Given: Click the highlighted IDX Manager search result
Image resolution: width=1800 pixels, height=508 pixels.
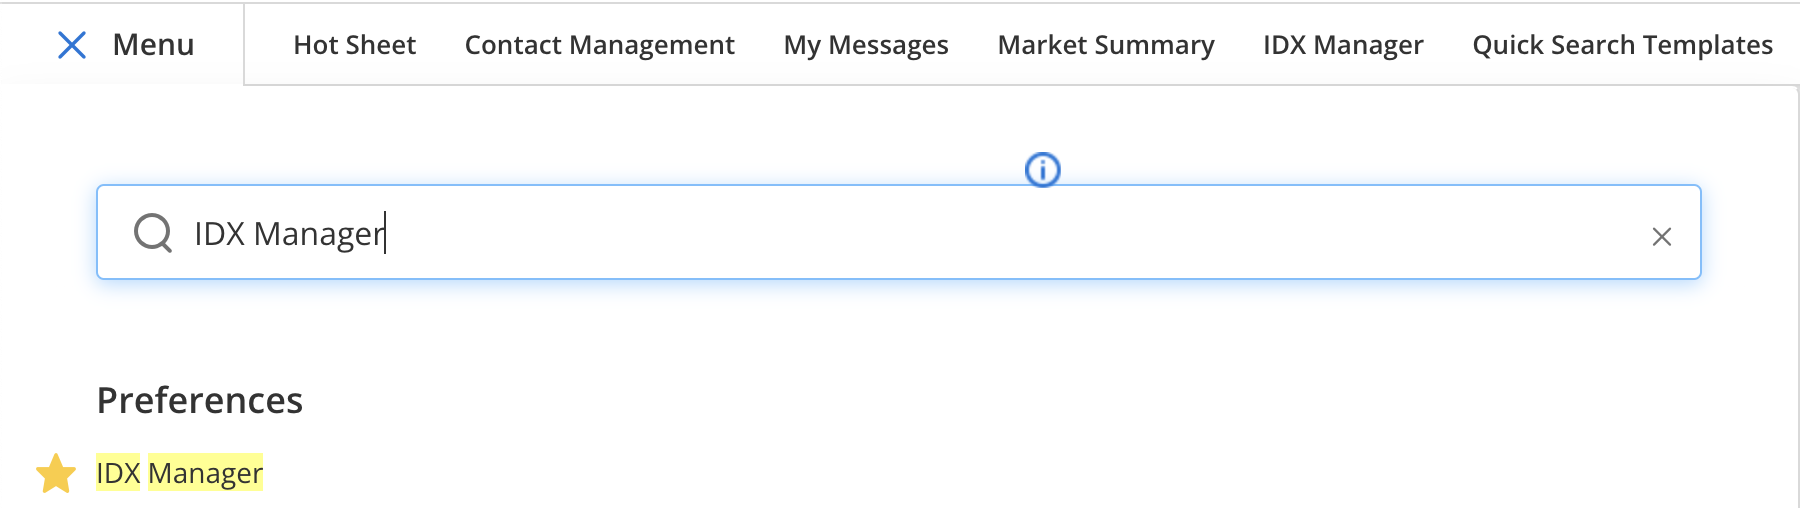Looking at the screenshot, I should 180,473.
